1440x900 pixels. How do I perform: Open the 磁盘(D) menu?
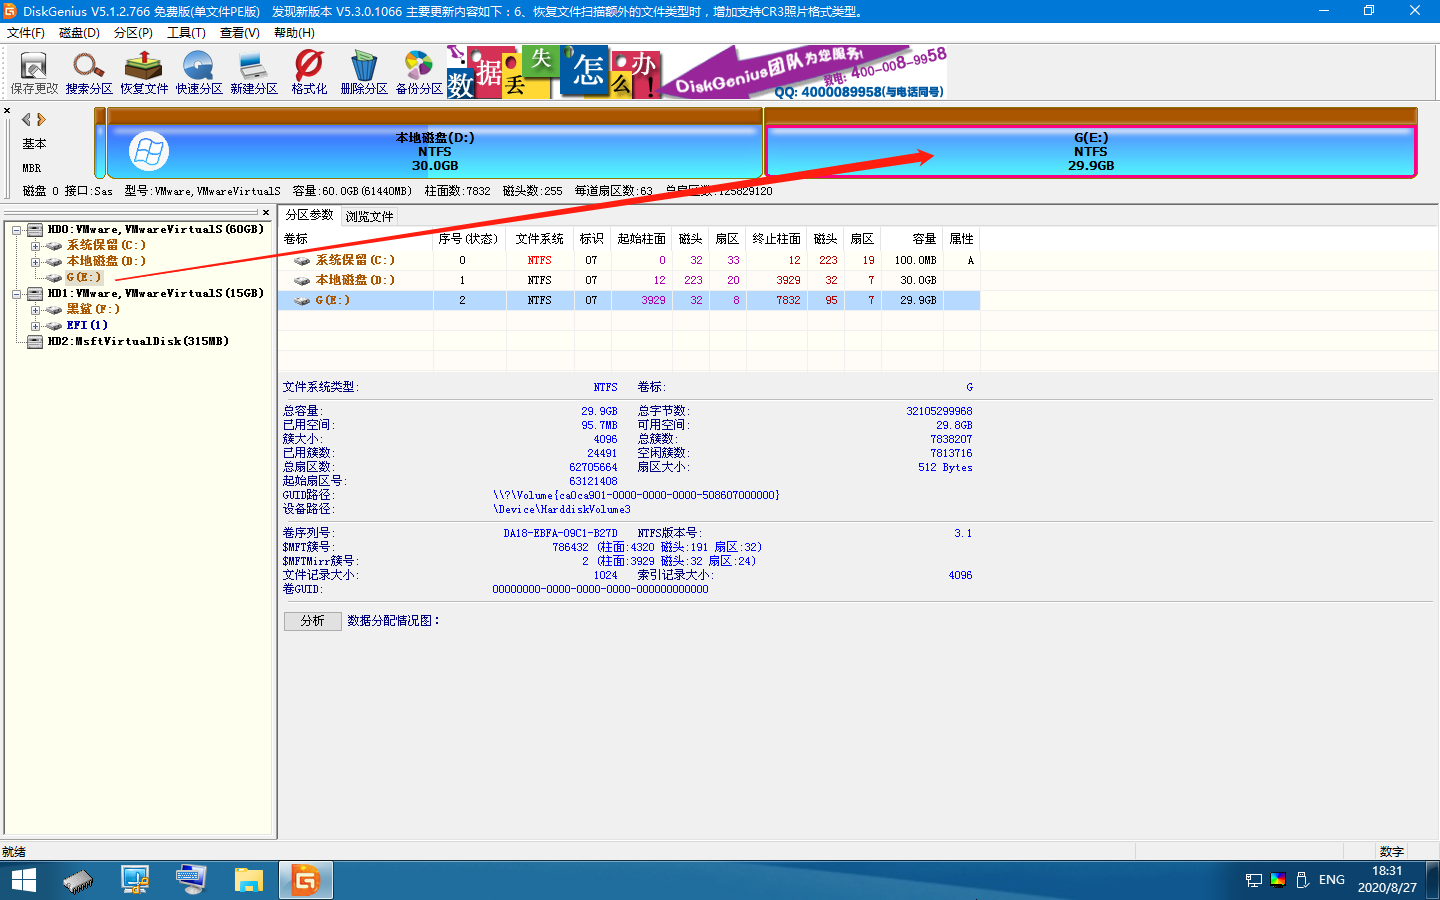pos(79,33)
